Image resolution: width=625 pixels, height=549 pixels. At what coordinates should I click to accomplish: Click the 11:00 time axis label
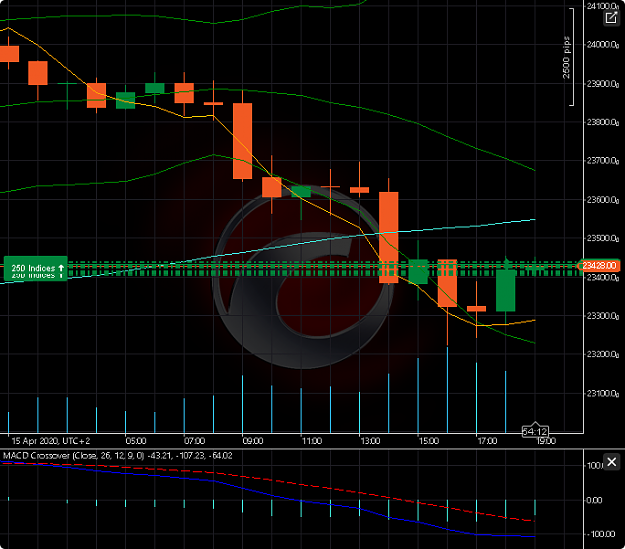point(311,441)
